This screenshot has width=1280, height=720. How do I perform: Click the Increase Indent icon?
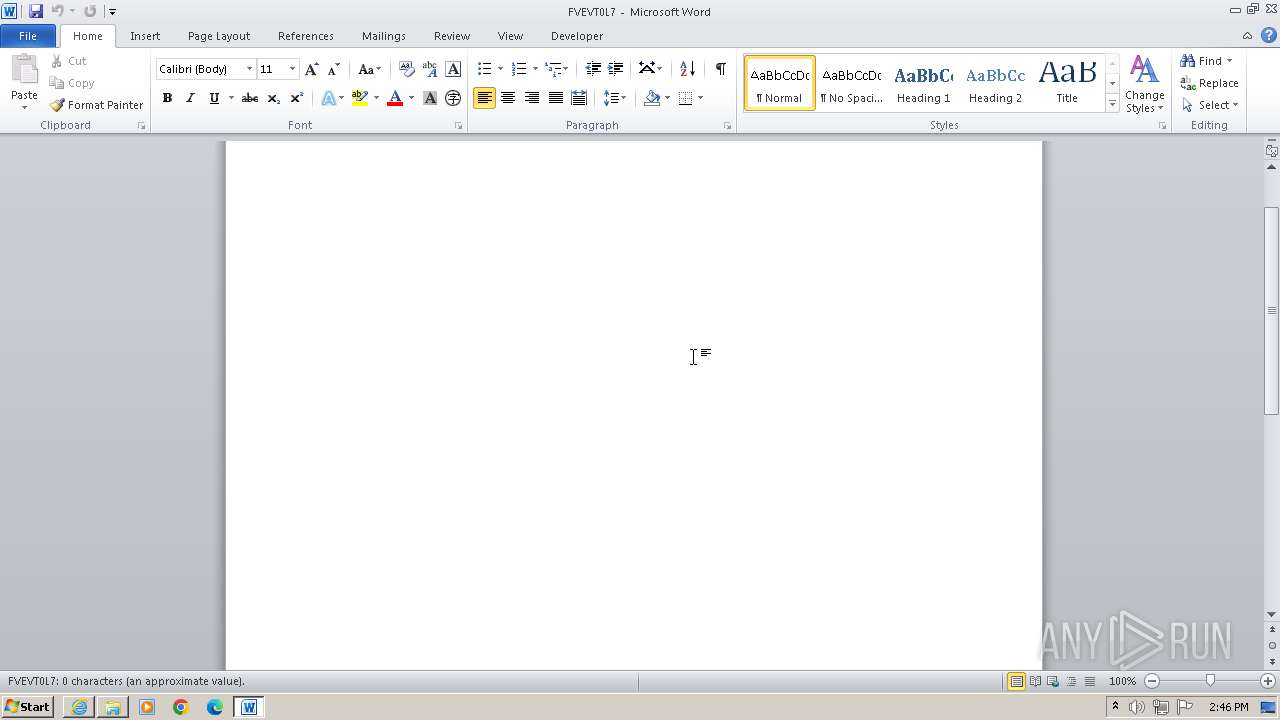616,69
